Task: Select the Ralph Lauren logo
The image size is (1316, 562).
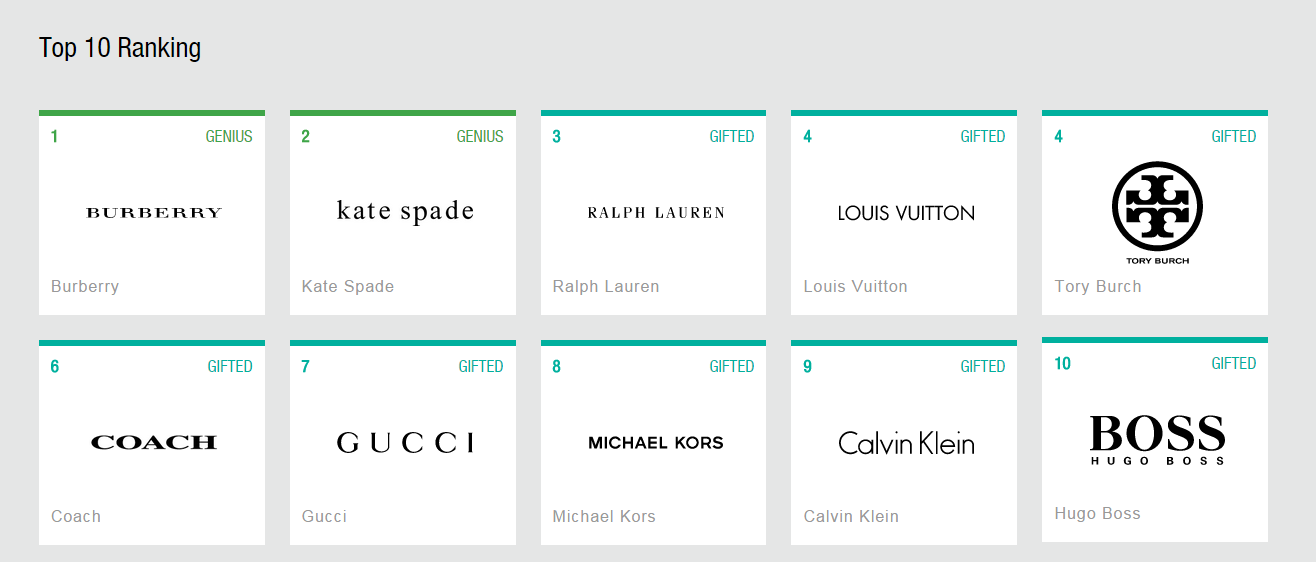Action: pos(656,212)
